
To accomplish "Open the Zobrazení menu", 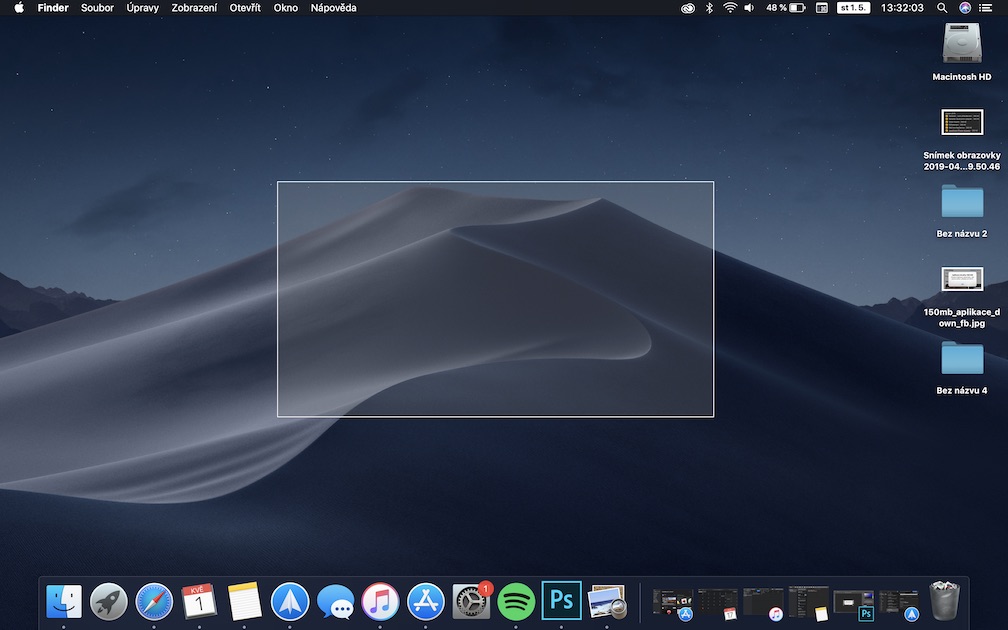I will pyautogui.click(x=194, y=8).
